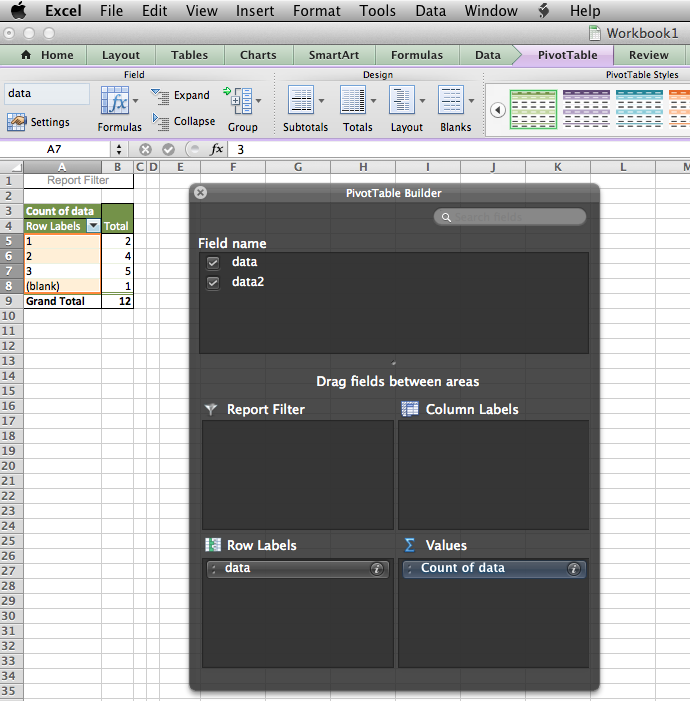Click the select-all corner of the sheet
Screen dimensions: 690x701
[12, 167]
